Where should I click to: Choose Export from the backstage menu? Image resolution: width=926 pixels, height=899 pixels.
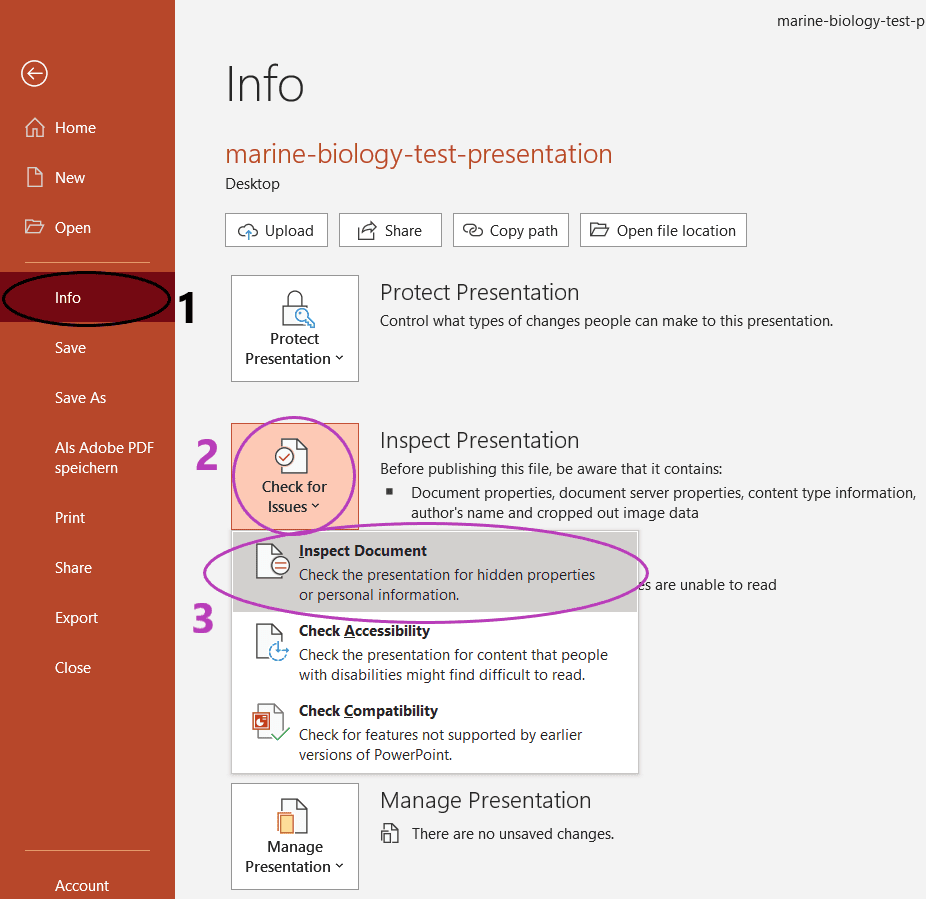76,618
